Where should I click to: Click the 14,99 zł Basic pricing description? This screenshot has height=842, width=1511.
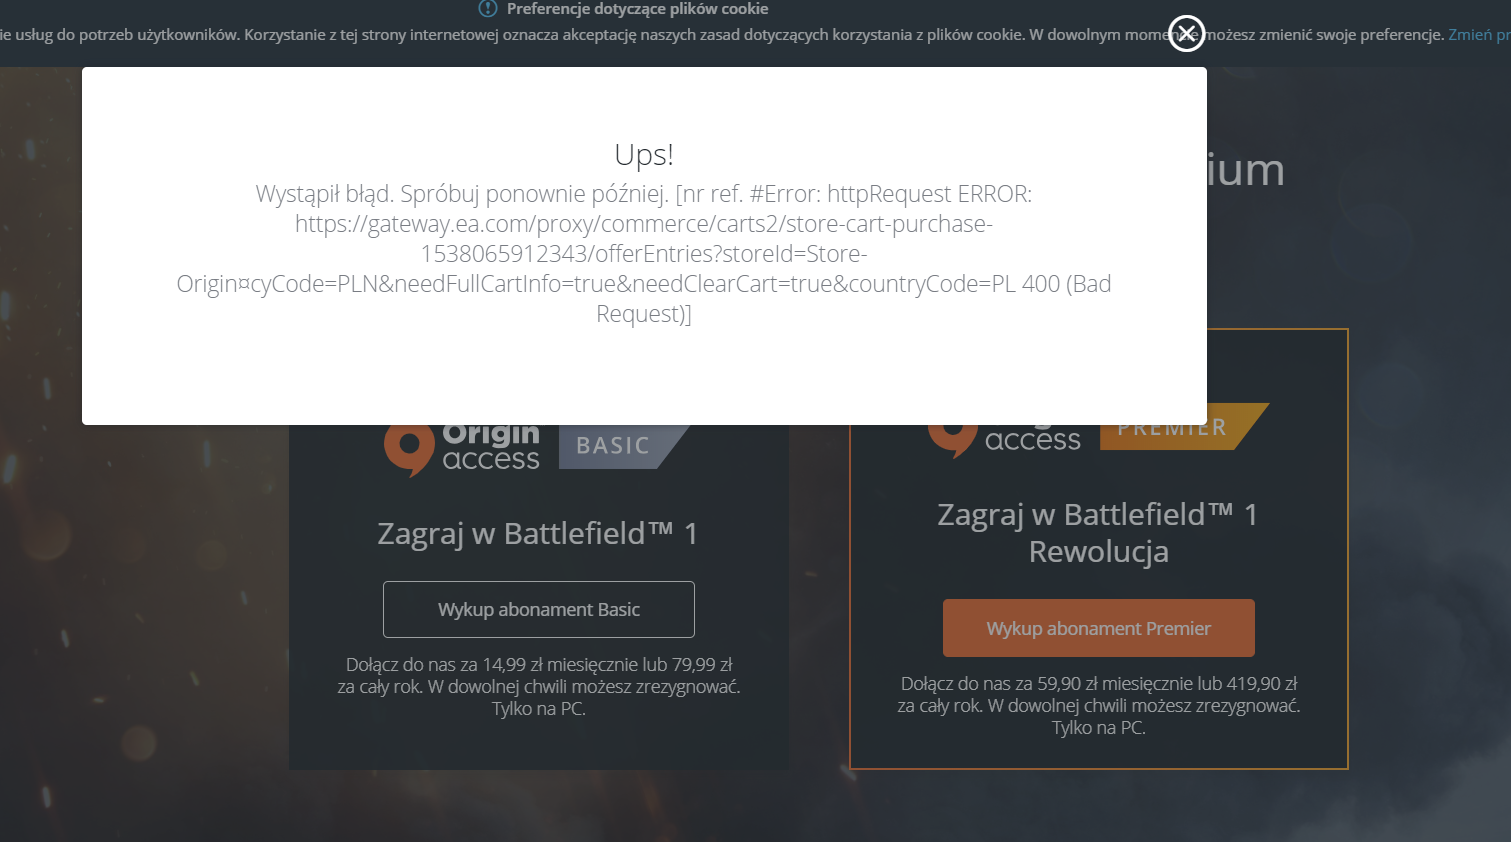coord(539,687)
